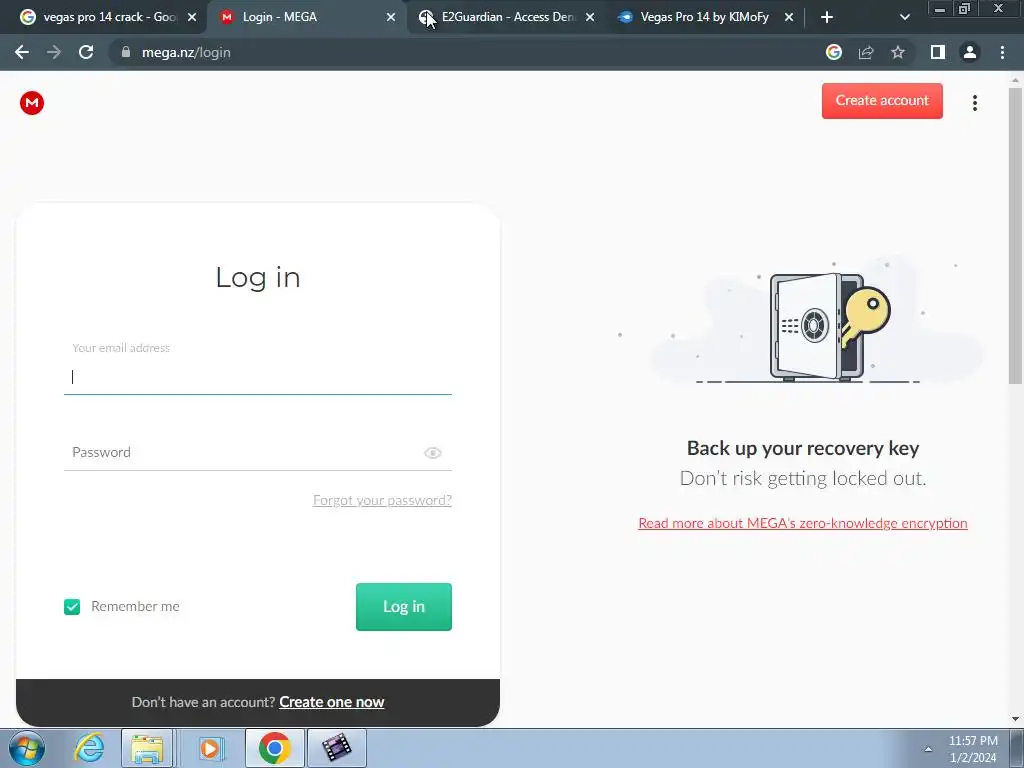This screenshot has height=768, width=1024.
Task: Reload the mega.nz login page
Action: (x=86, y=52)
